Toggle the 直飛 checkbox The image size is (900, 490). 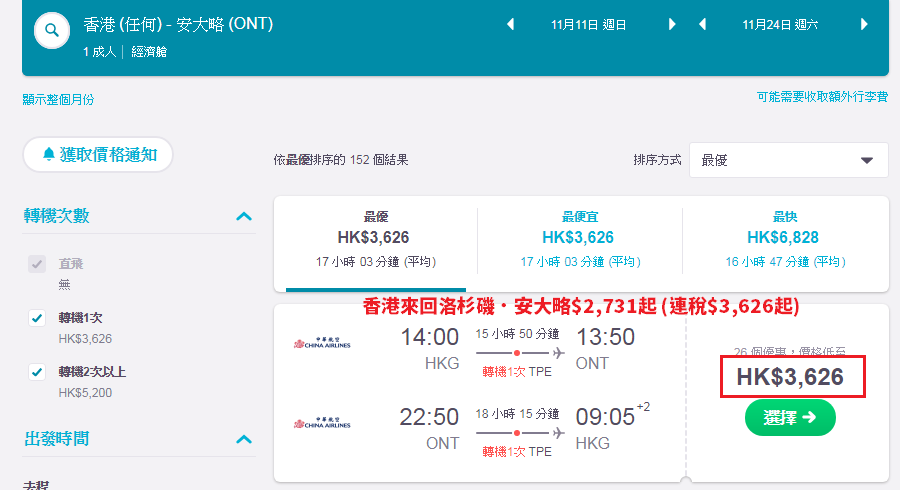(37, 264)
